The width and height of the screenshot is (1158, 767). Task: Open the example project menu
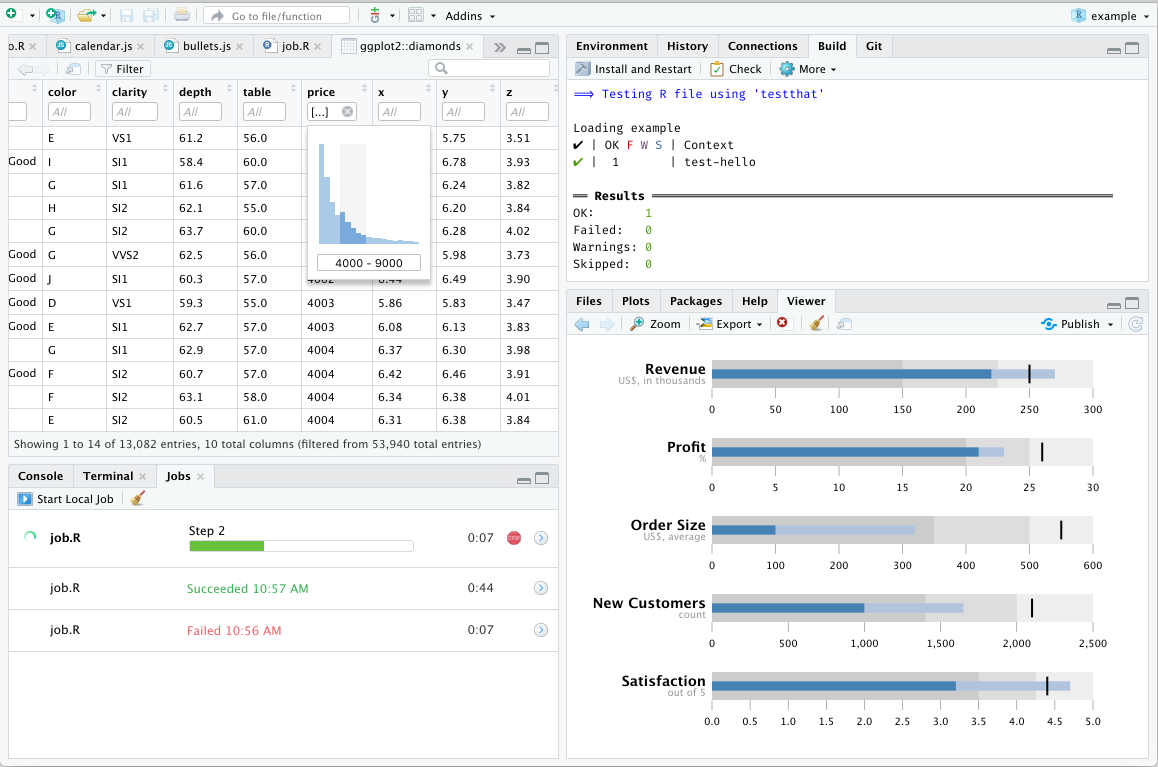coord(1110,16)
